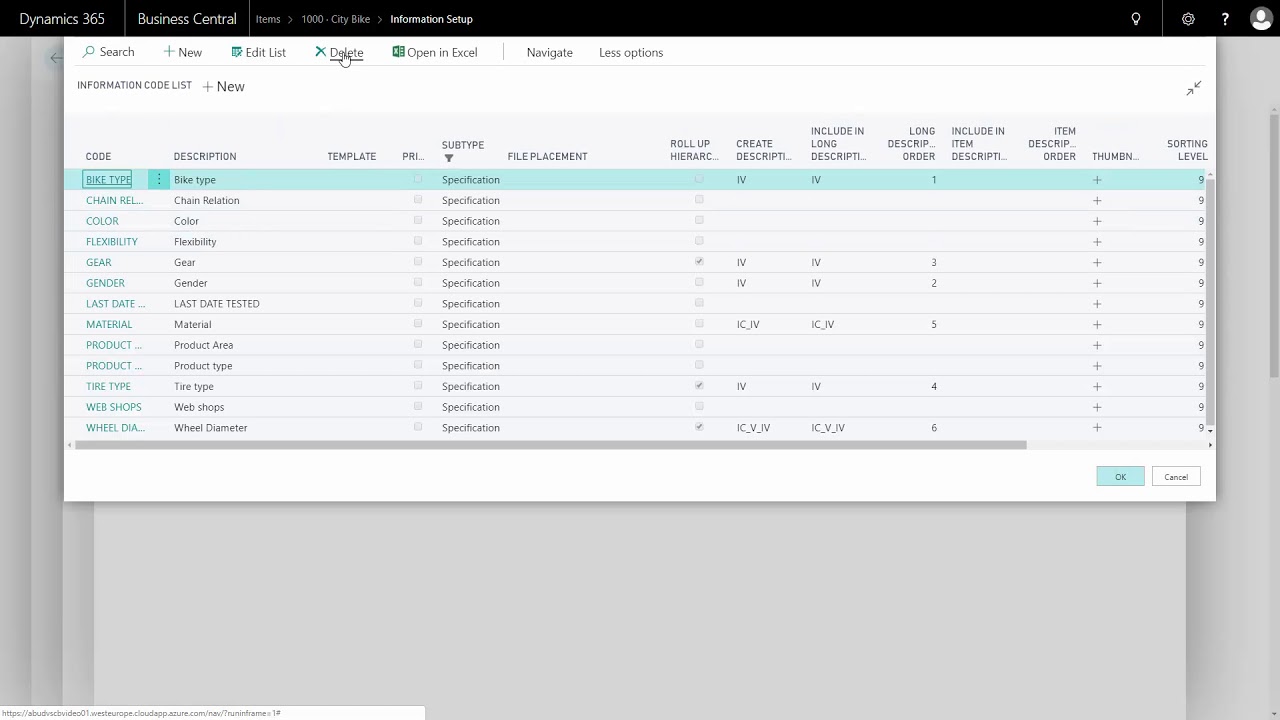Toggle Primary checkbox for MATERIAL row
The width and height of the screenshot is (1280, 720).
click(418, 324)
